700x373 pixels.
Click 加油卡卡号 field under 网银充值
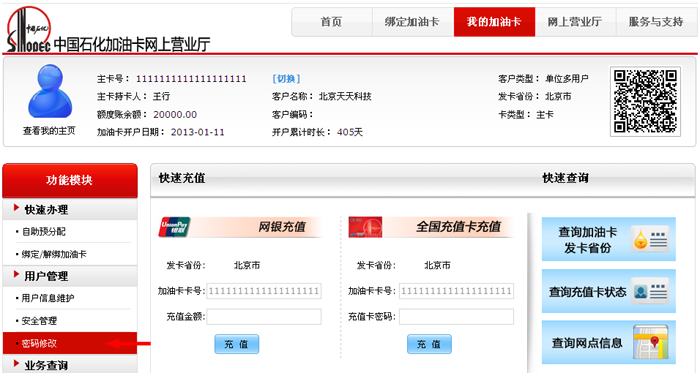[264, 291]
